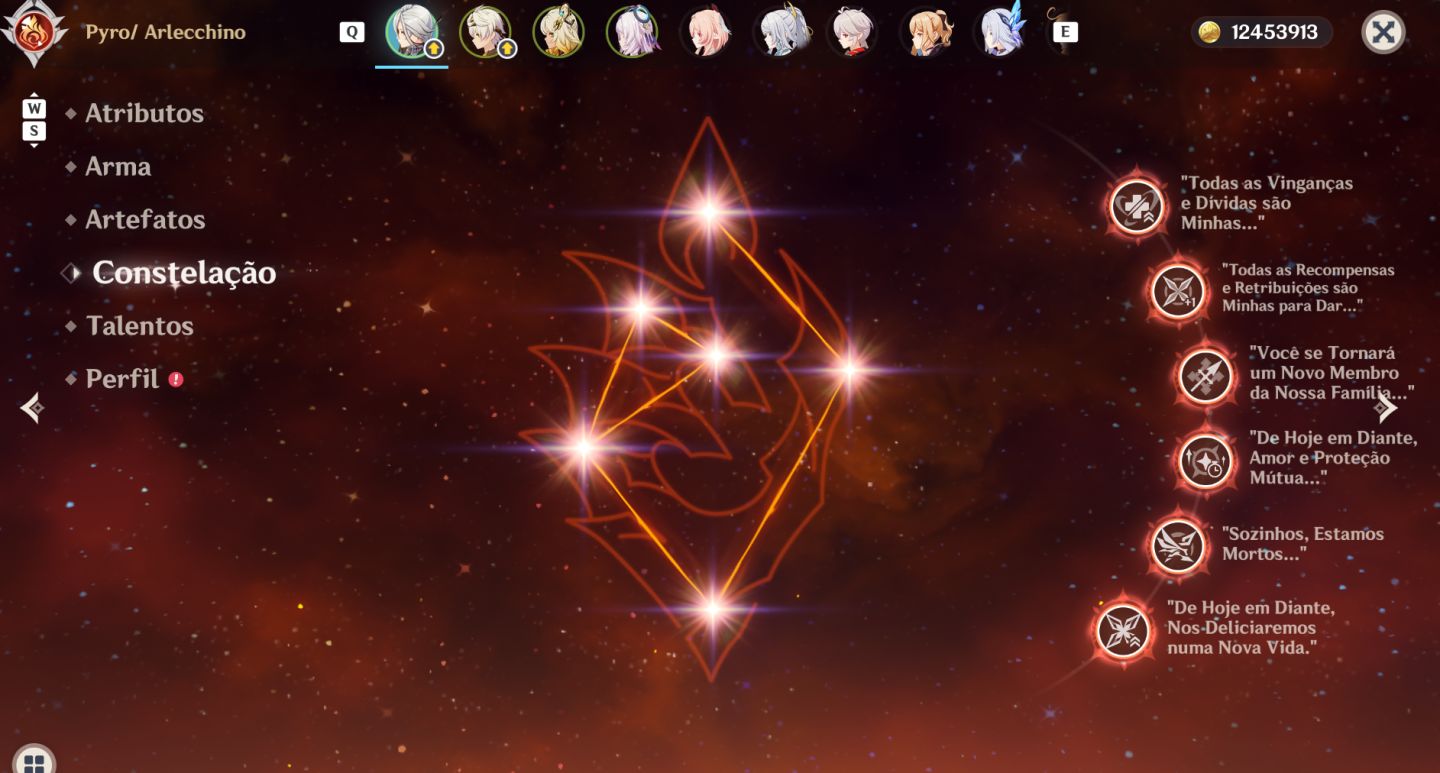This screenshot has width=1440, height=773.
Task: Switch to the white-haired character with red collar
Action: pos(854,32)
